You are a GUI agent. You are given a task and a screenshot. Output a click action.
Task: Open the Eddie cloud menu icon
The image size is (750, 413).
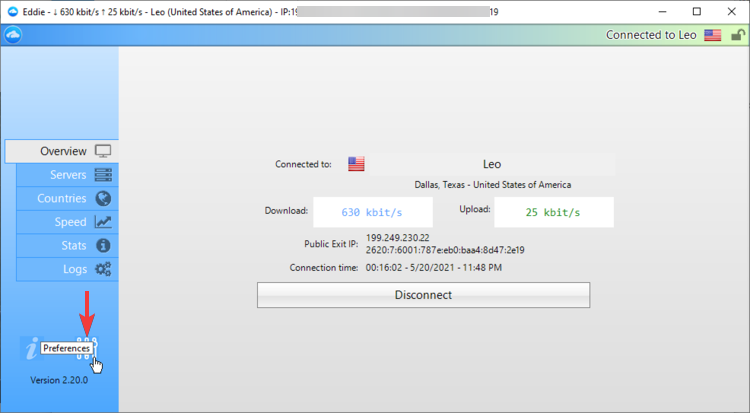tap(13, 35)
